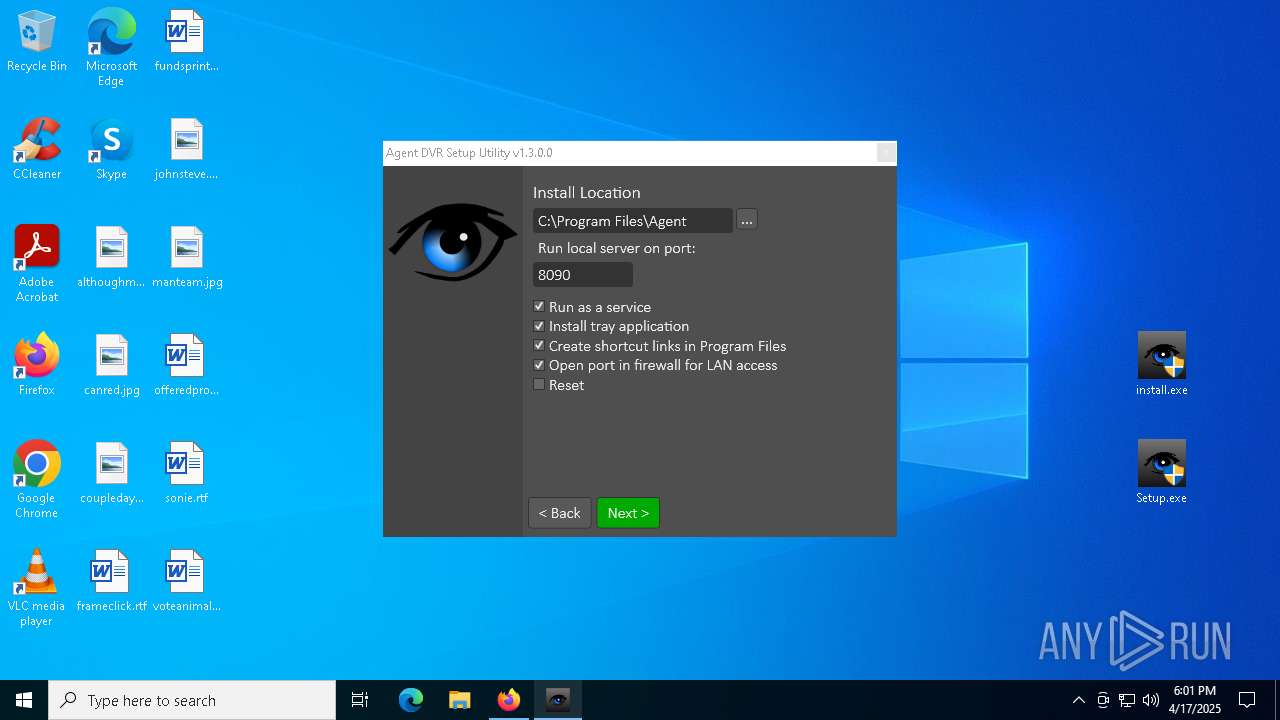
Task: Browse for install location with ellipsis button
Action: pyautogui.click(x=747, y=220)
